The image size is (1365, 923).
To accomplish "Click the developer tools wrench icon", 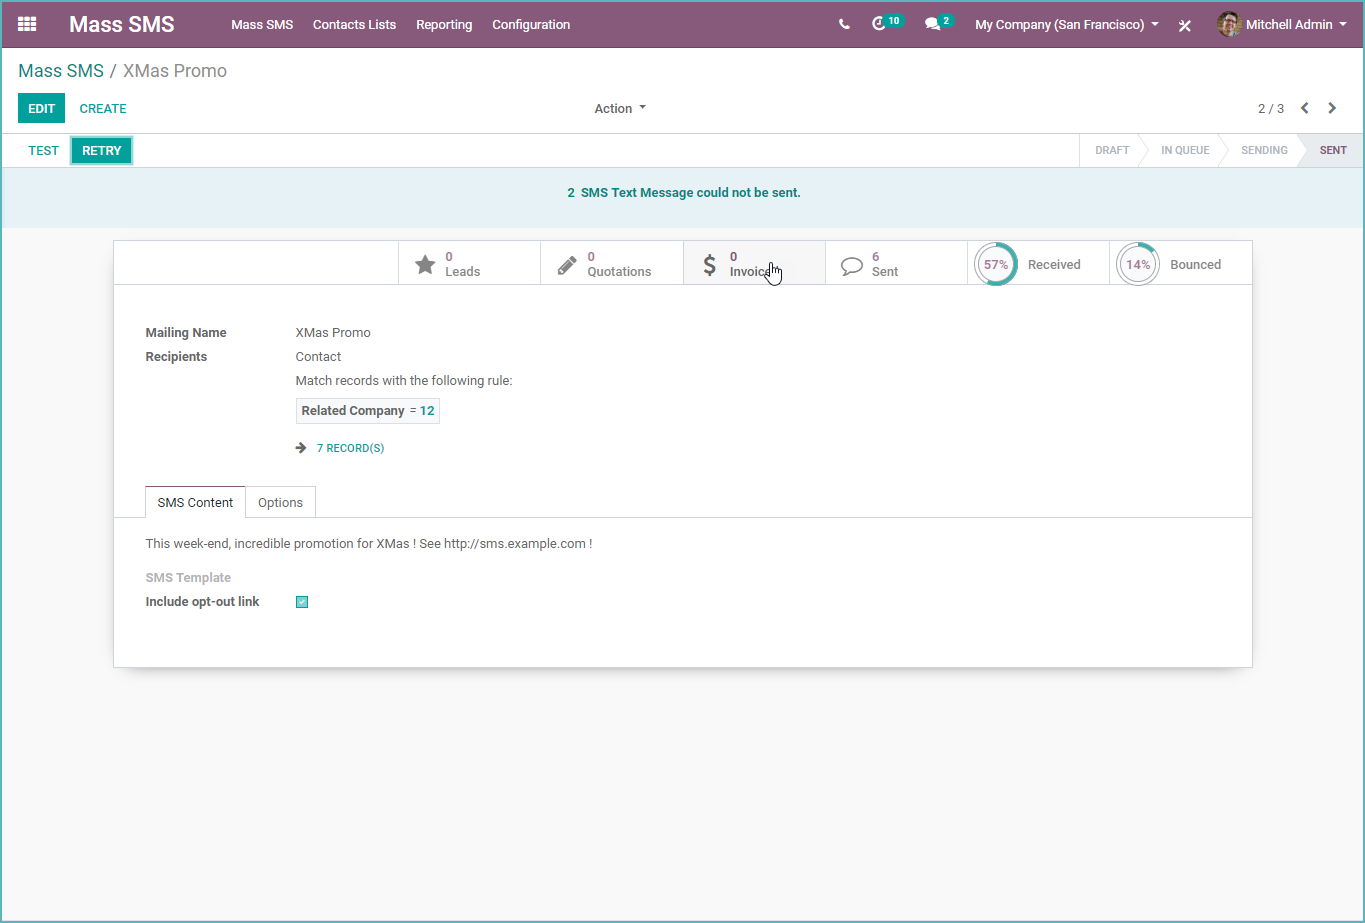I will (1184, 25).
